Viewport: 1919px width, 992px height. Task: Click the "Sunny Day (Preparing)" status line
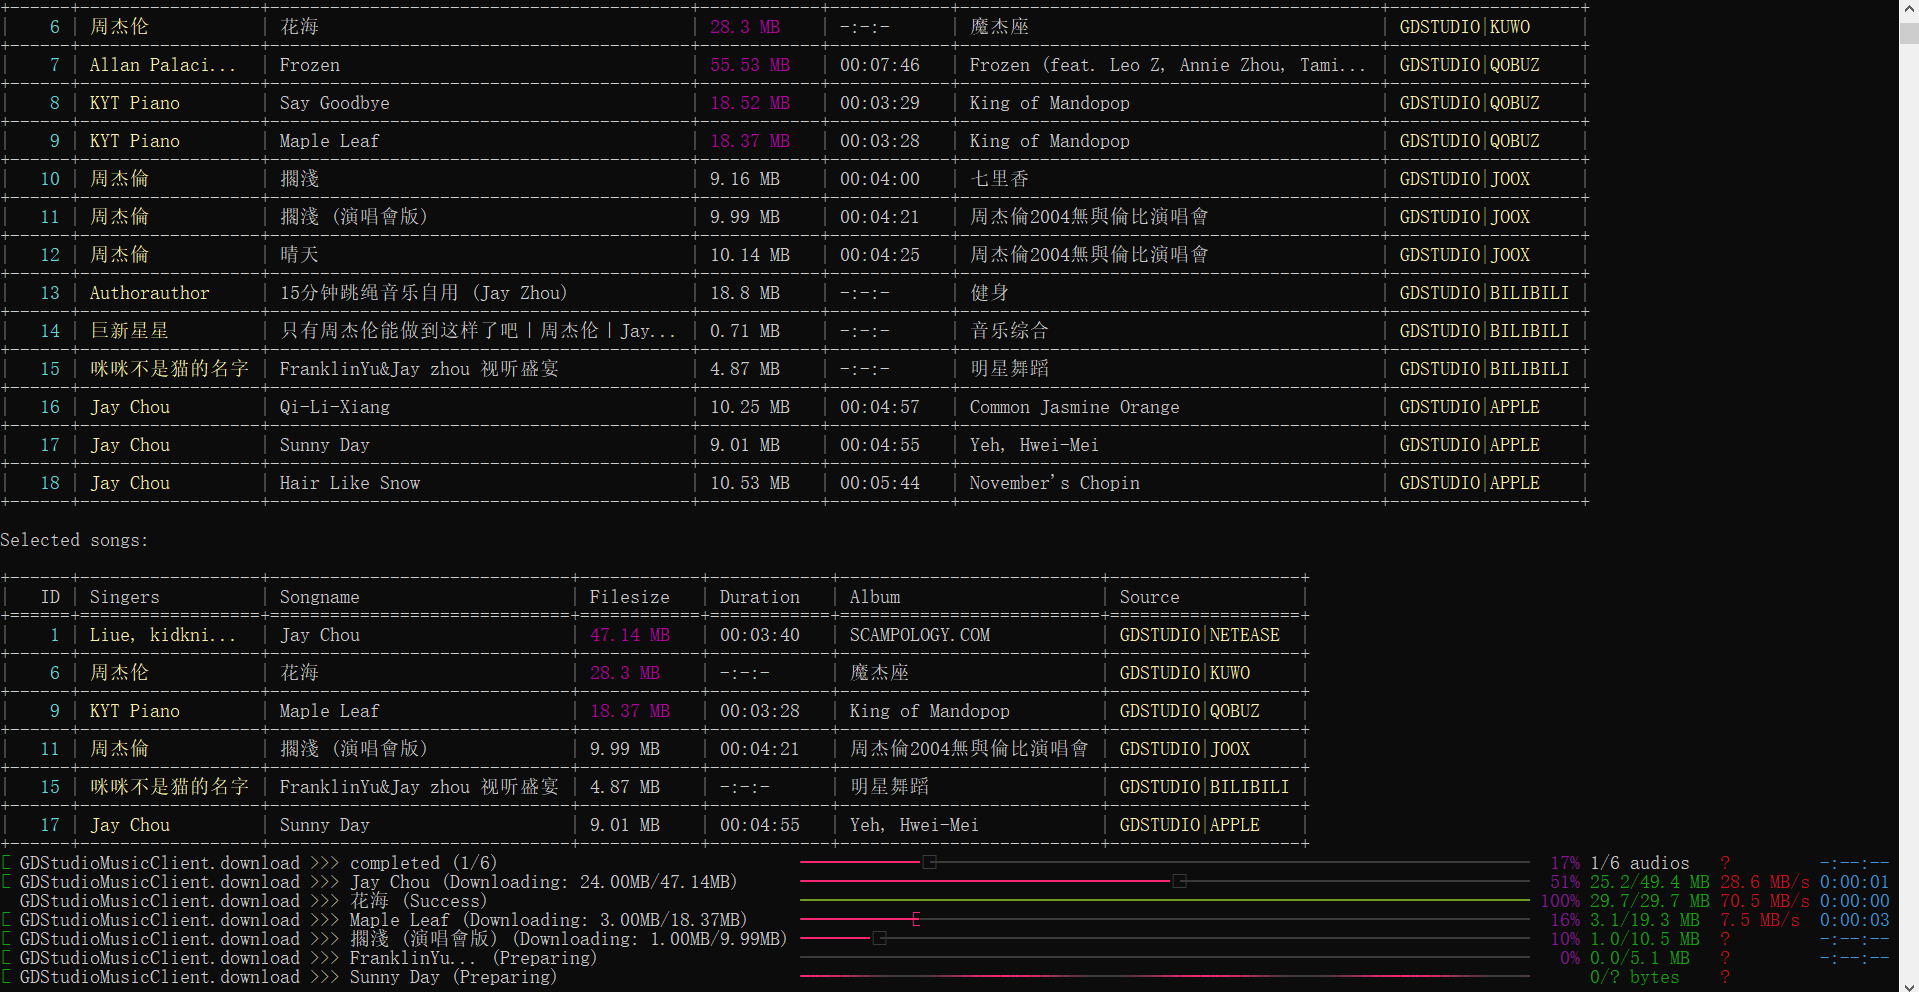tap(453, 977)
